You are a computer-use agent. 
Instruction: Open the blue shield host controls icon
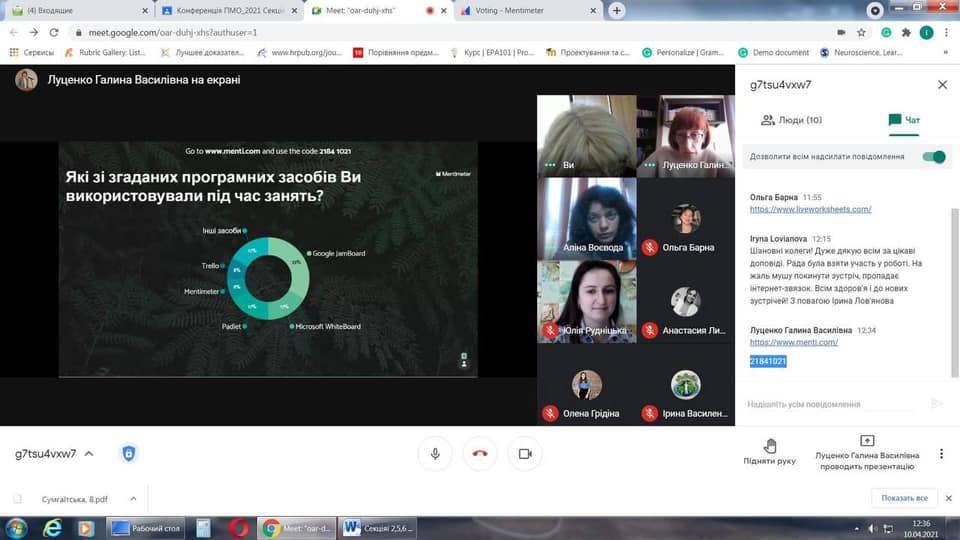pos(129,454)
